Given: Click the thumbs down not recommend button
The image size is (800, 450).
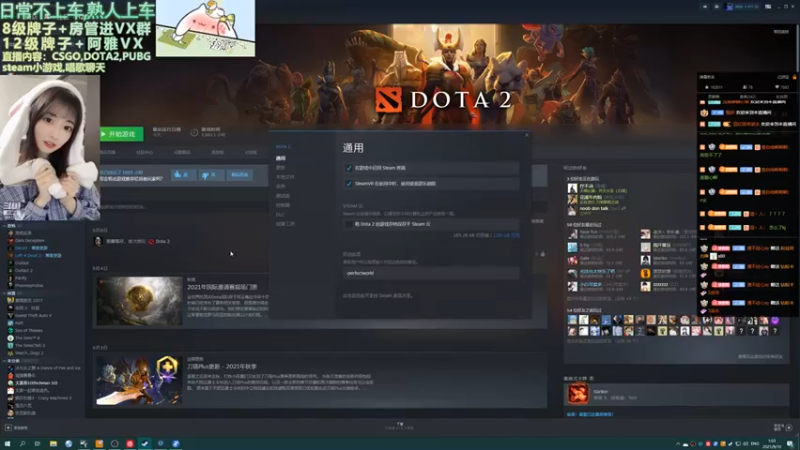Looking at the screenshot, I should (210, 174).
